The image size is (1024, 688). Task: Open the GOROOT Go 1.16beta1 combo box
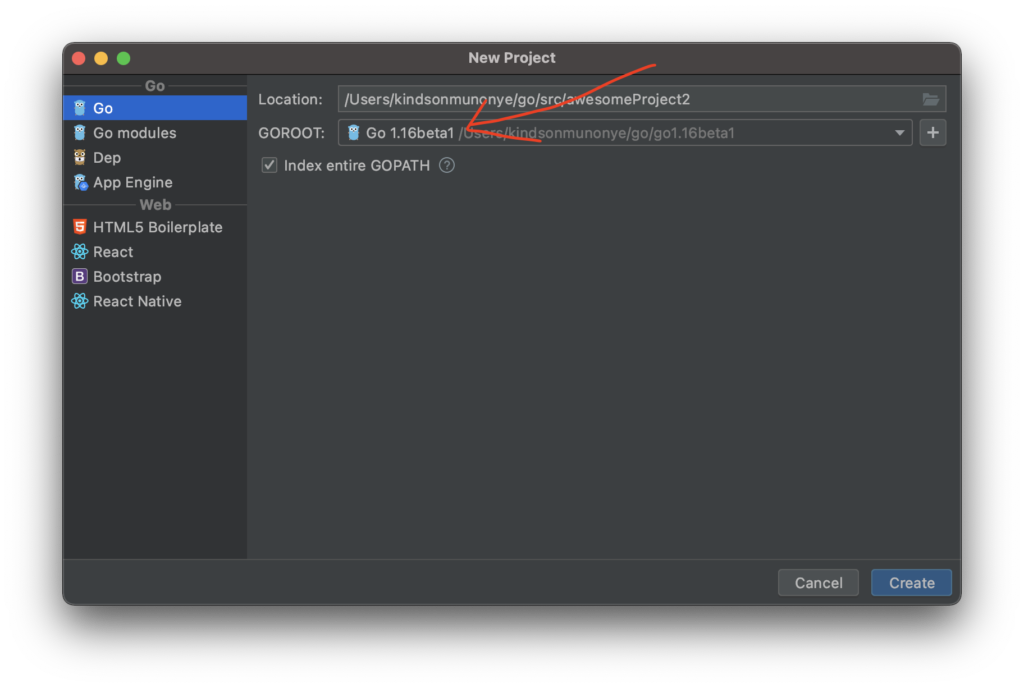pyautogui.click(x=620, y=133)
